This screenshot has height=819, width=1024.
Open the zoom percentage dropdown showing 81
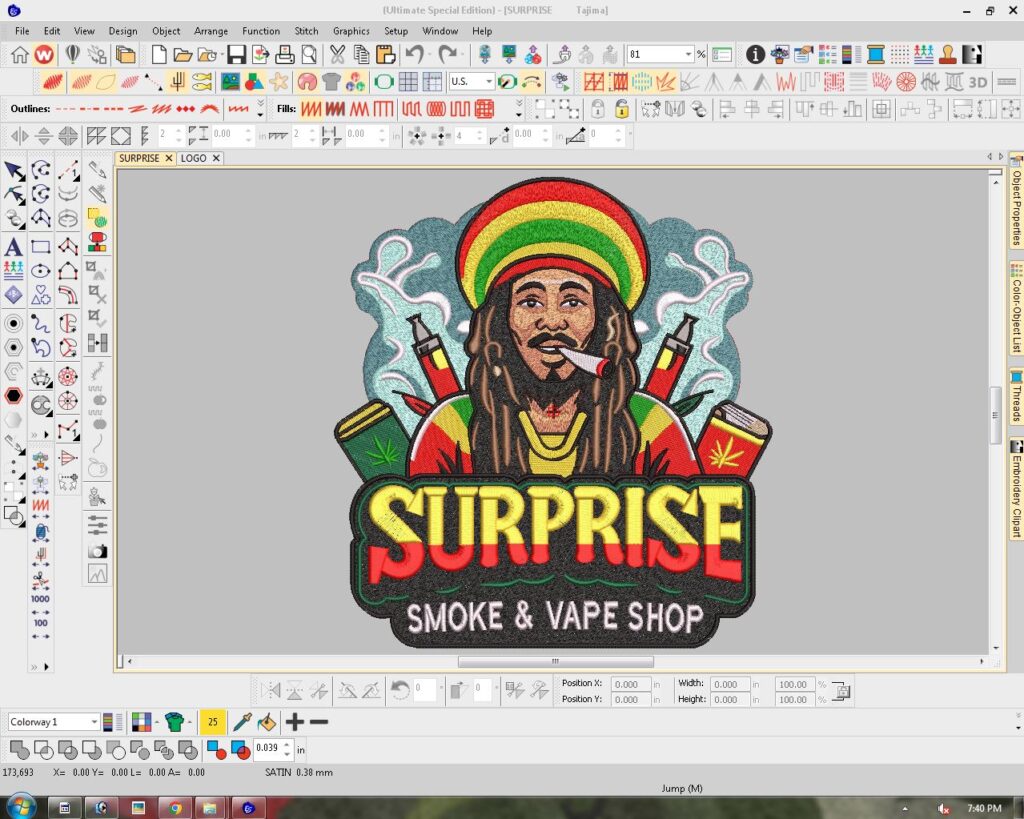688,55
